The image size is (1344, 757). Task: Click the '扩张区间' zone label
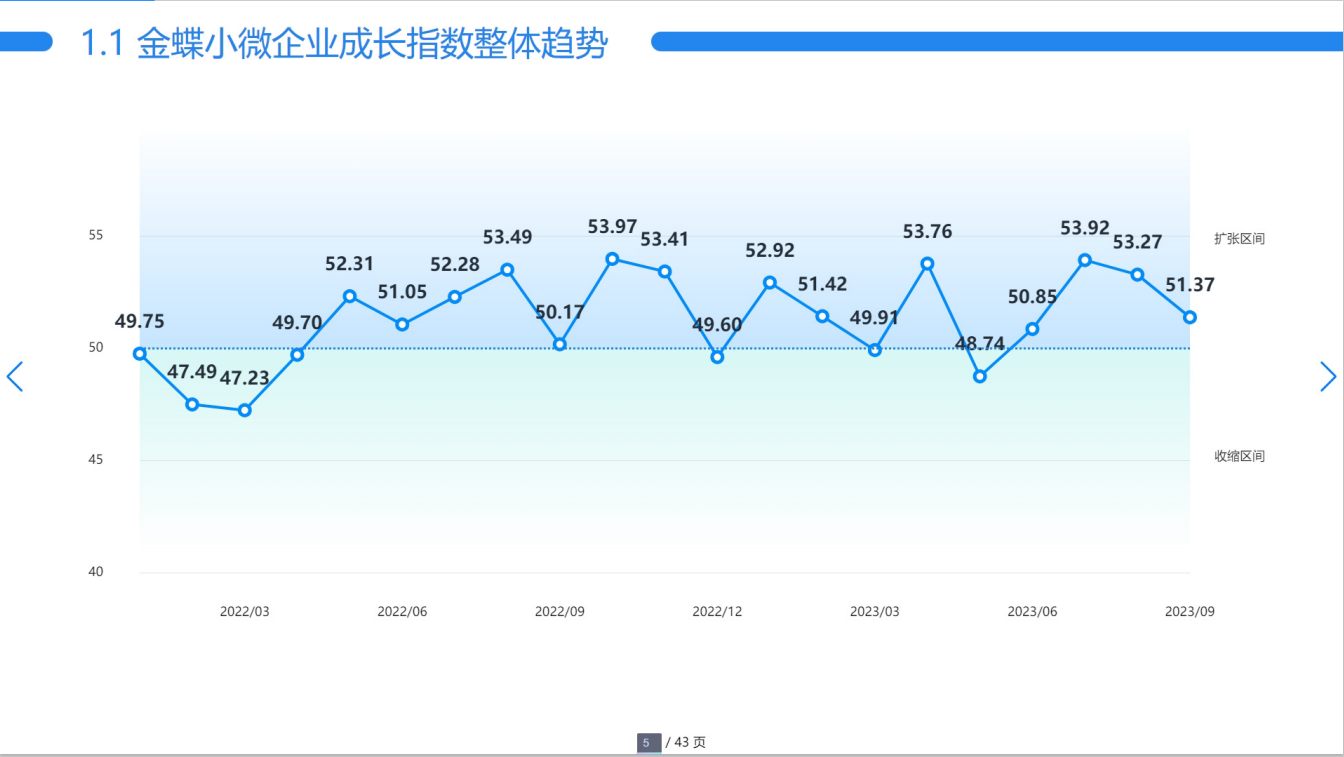click(x=1239, y=239)
